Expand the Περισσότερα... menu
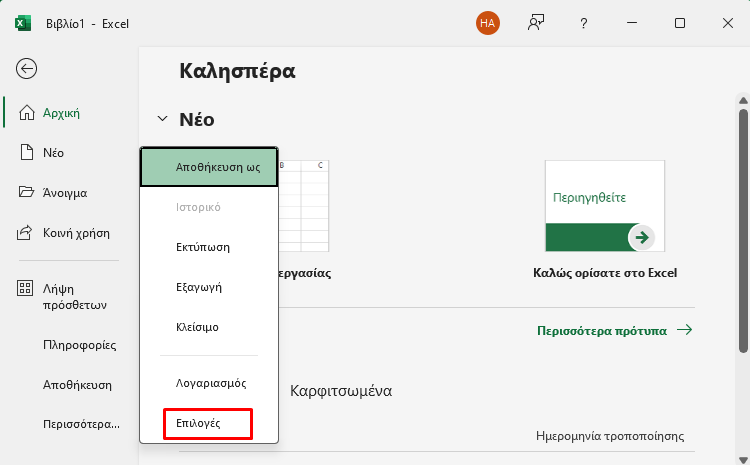 point(81,424)
